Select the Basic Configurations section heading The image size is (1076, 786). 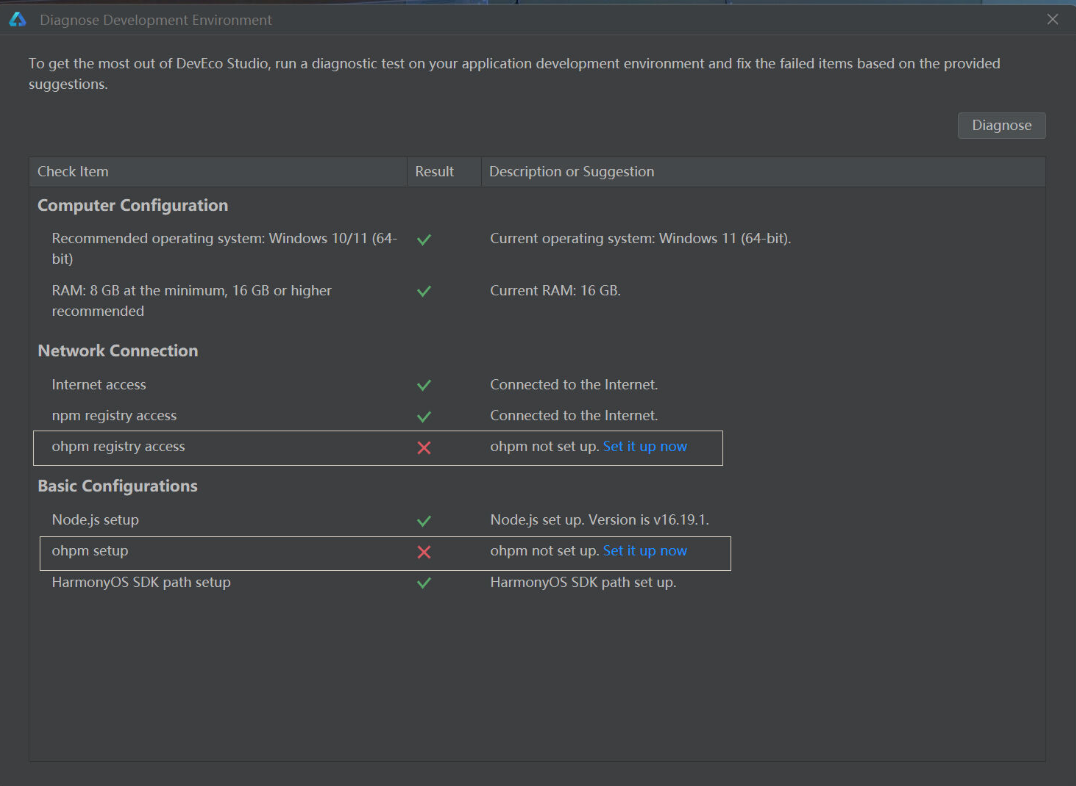coord(117,486)
